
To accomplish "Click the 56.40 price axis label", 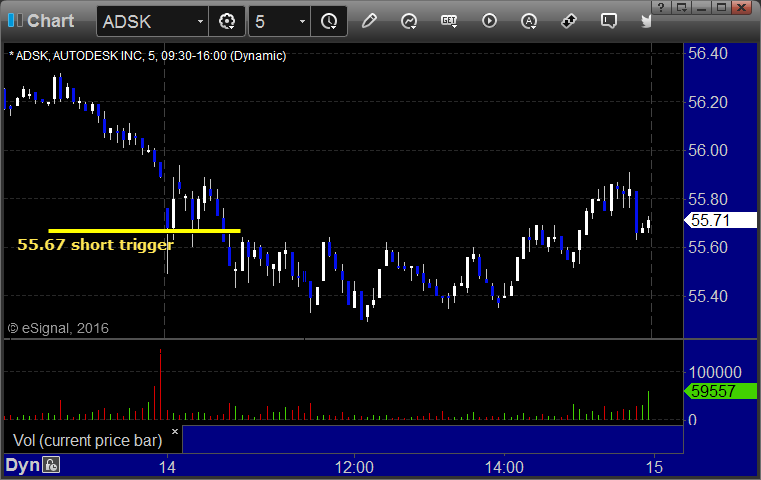I will pyautogui.click(x=708, y=53).
